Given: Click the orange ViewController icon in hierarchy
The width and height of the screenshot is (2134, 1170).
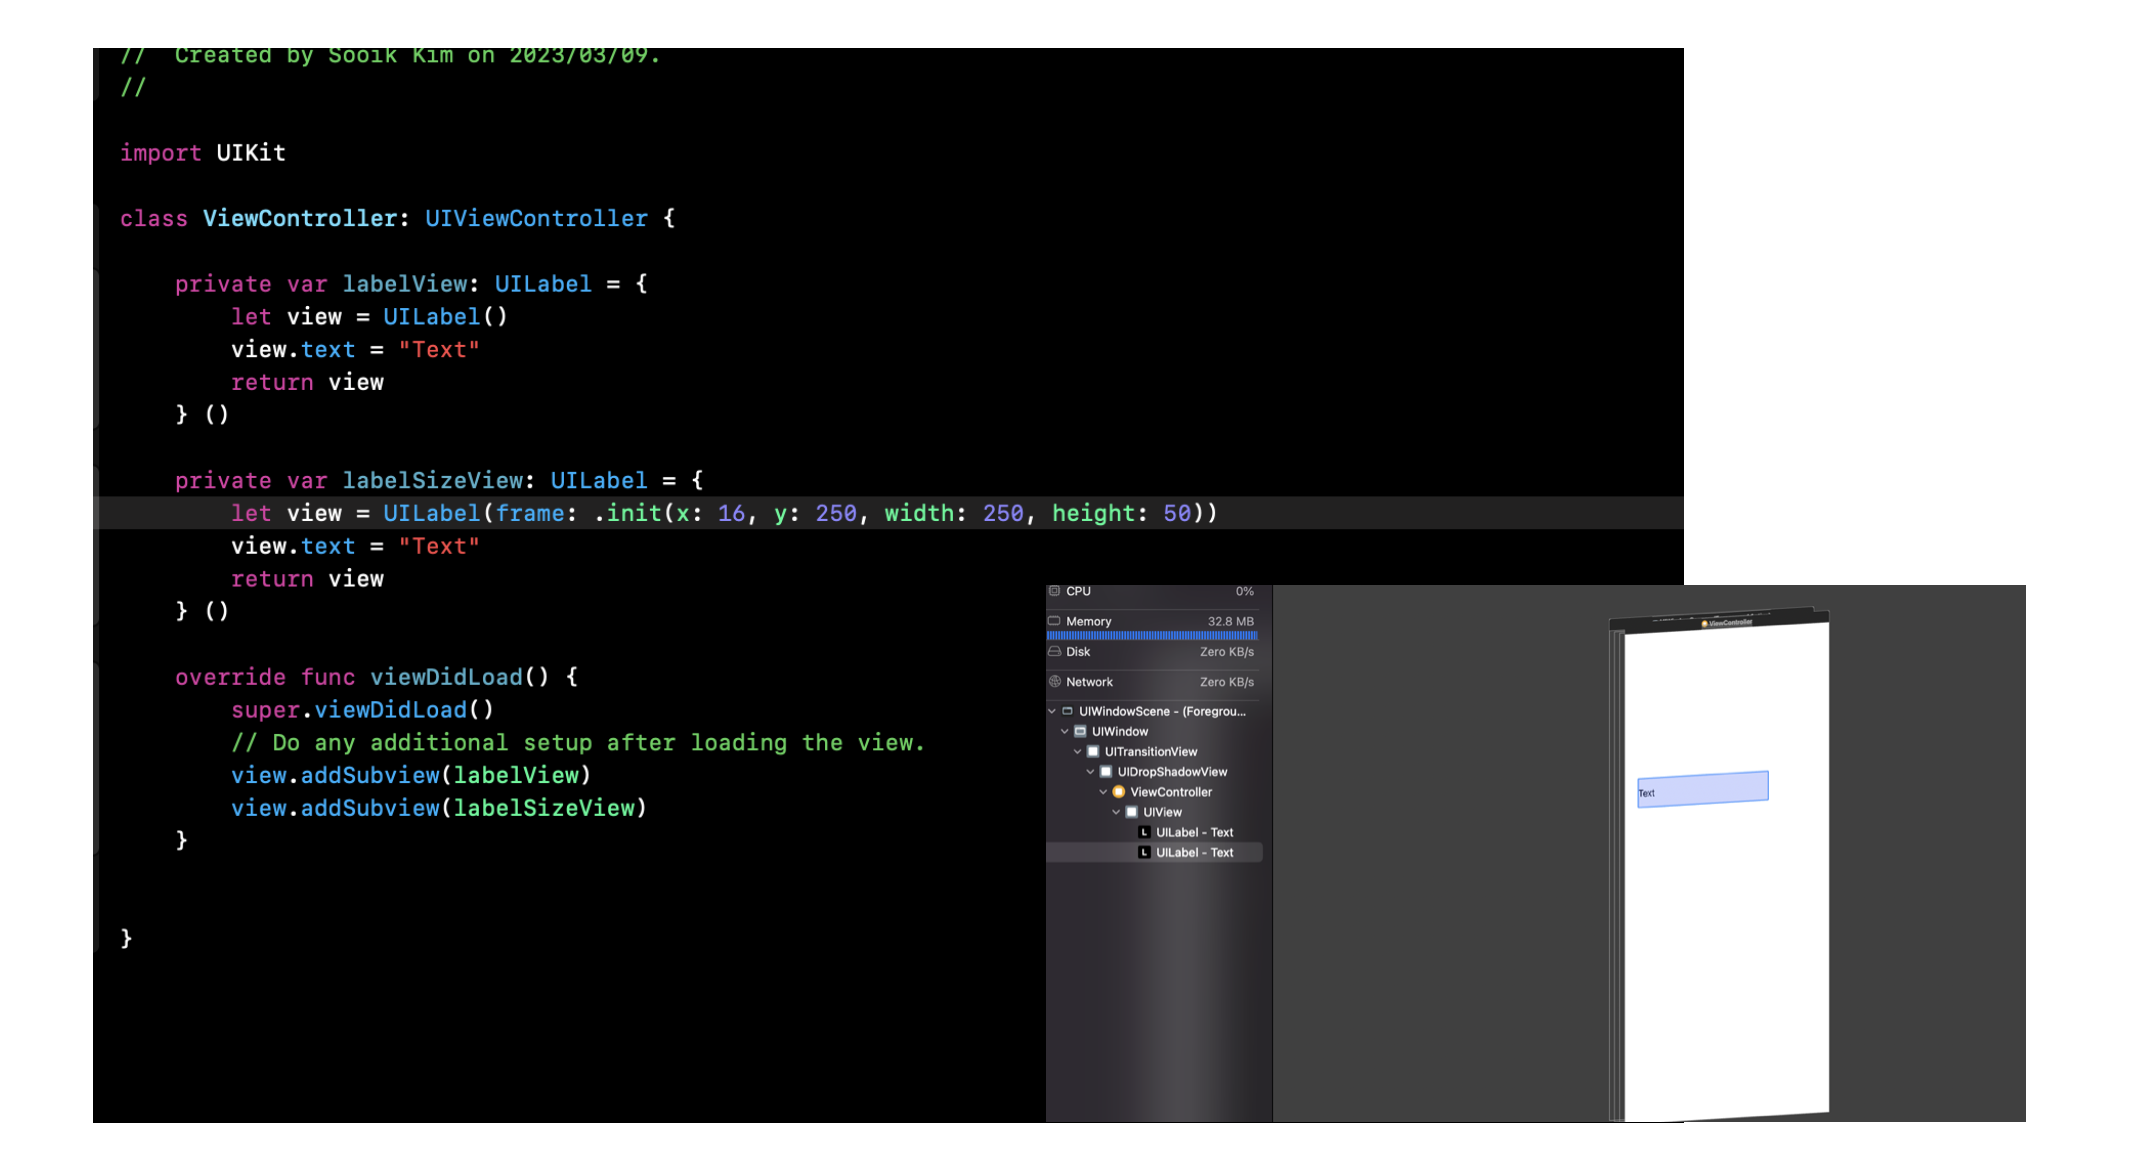Looking at the screenshot, I should pyautogui.click(x=1119, y=792).
